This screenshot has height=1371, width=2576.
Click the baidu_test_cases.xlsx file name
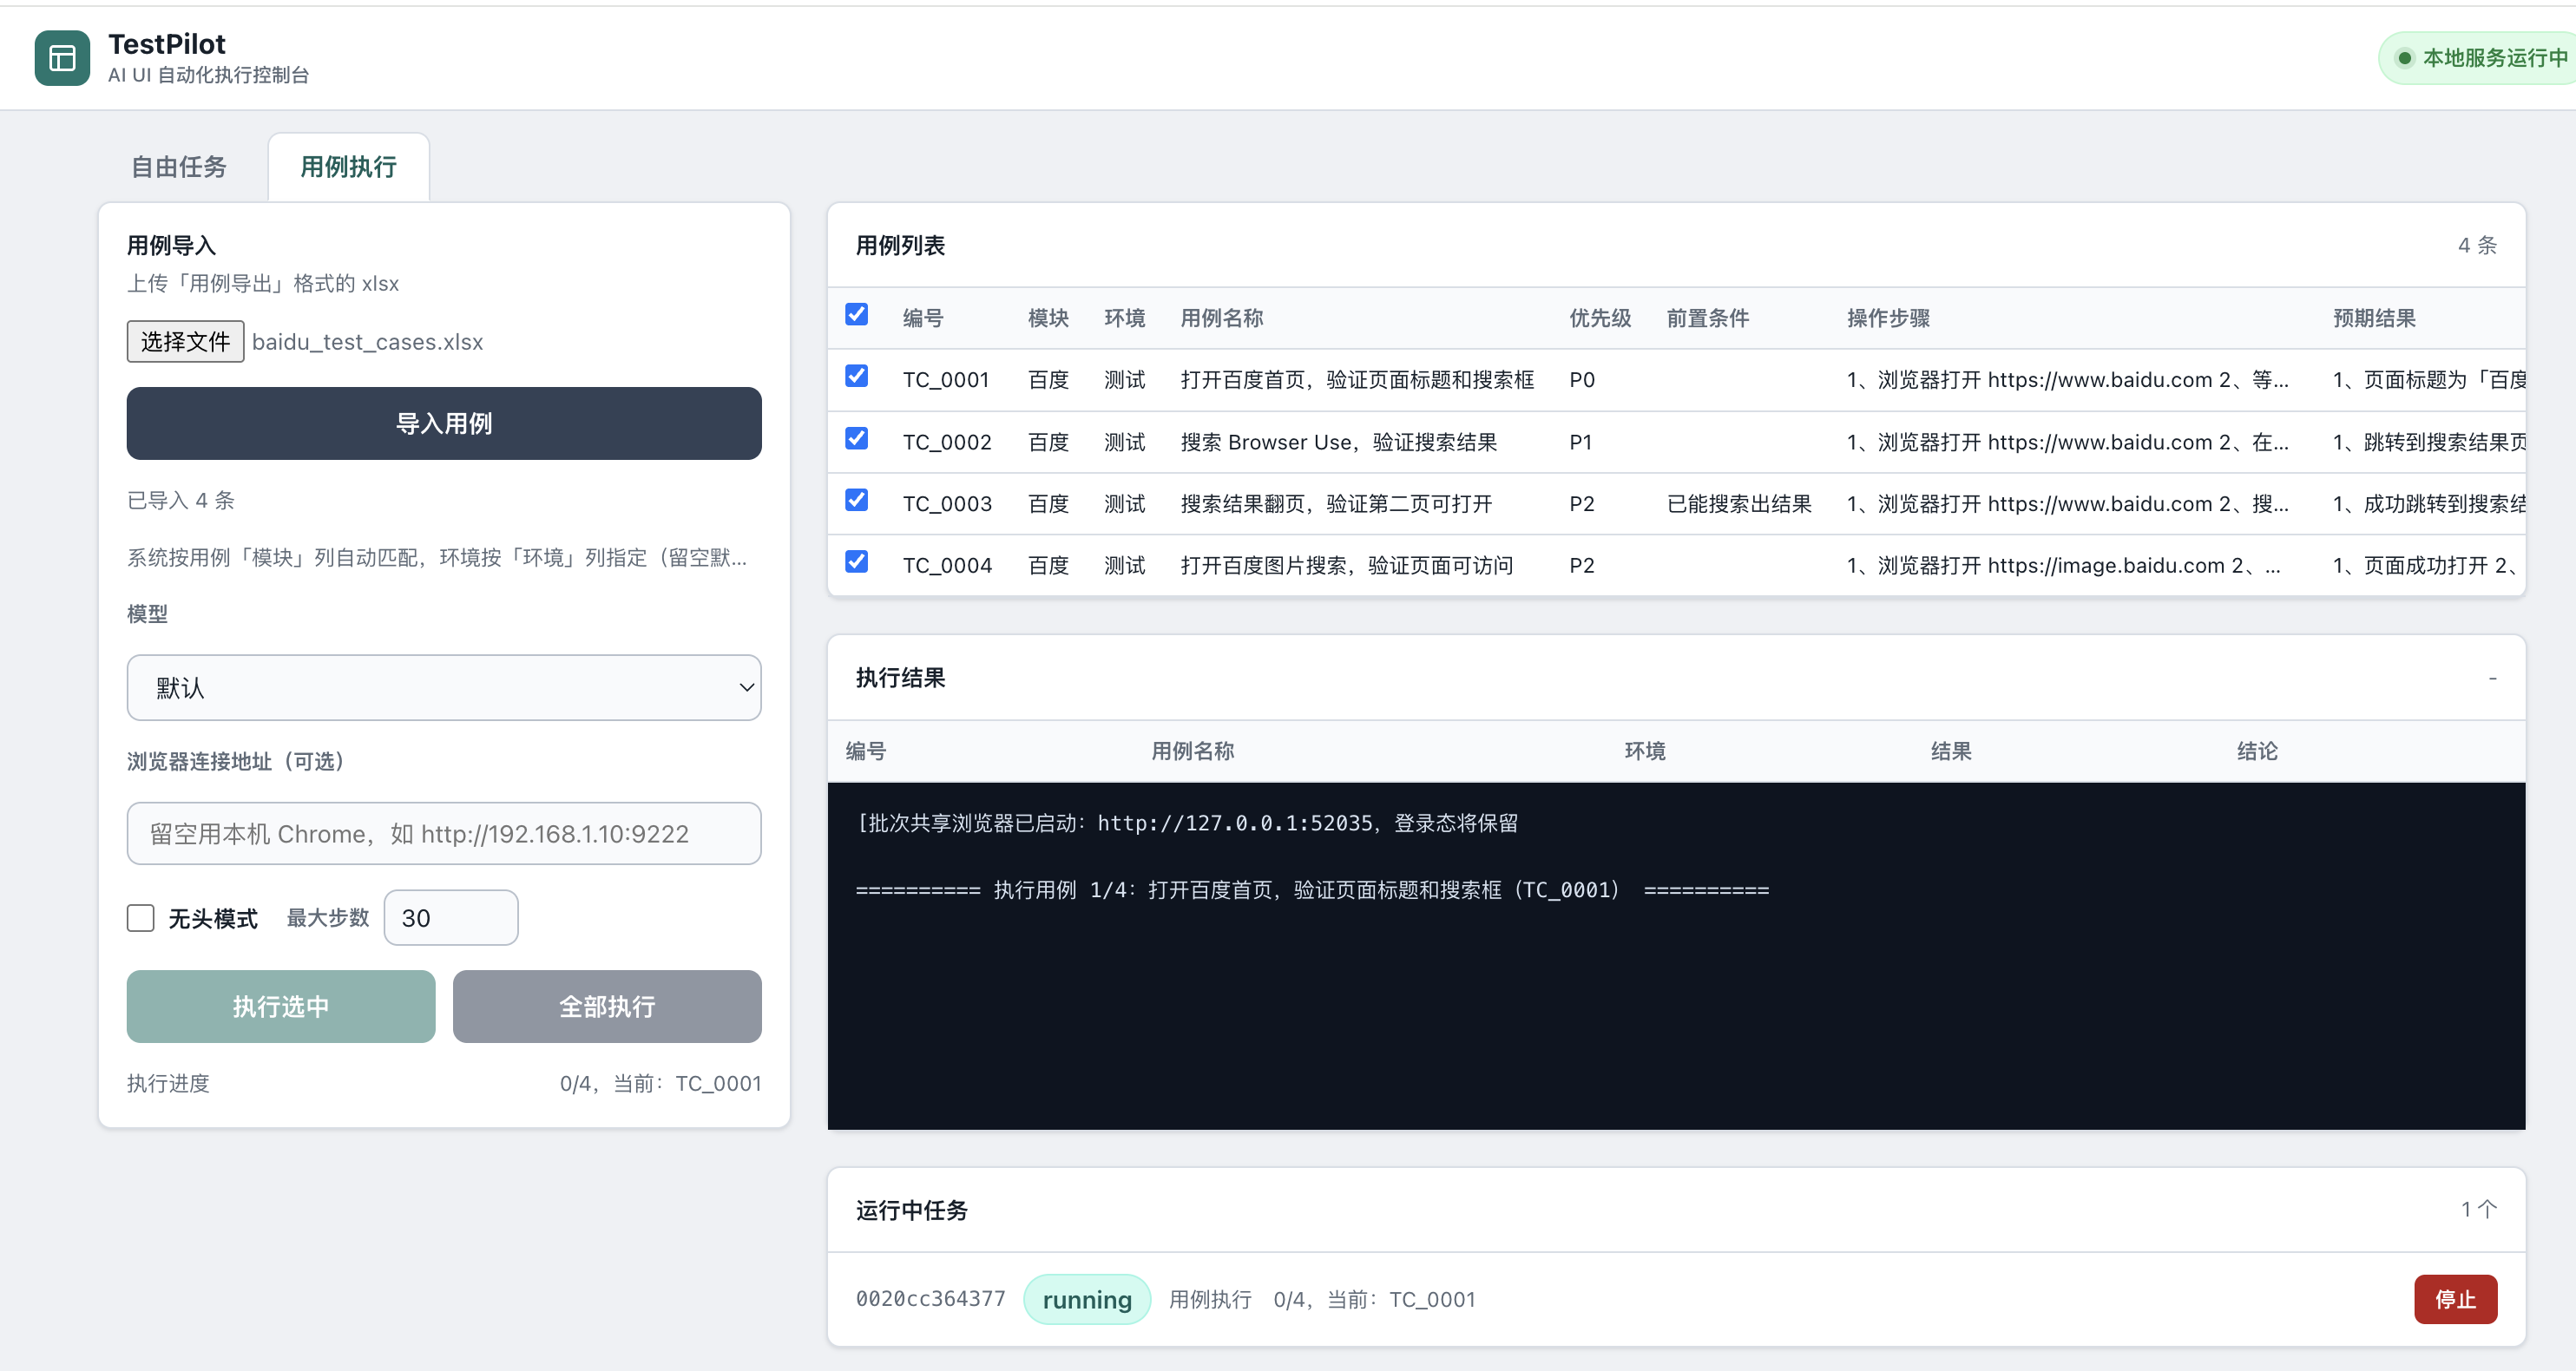367,342
